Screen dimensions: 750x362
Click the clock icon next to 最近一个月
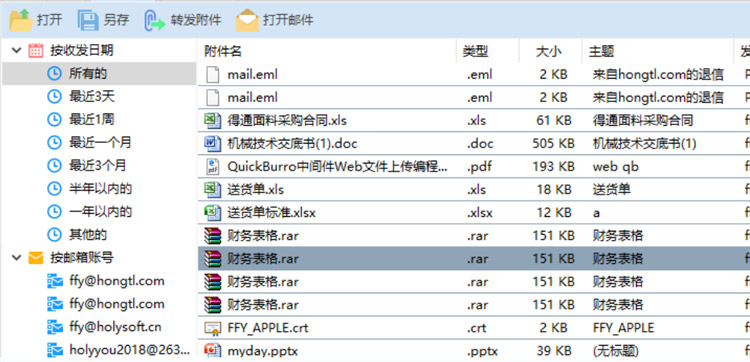click(55, 142)
